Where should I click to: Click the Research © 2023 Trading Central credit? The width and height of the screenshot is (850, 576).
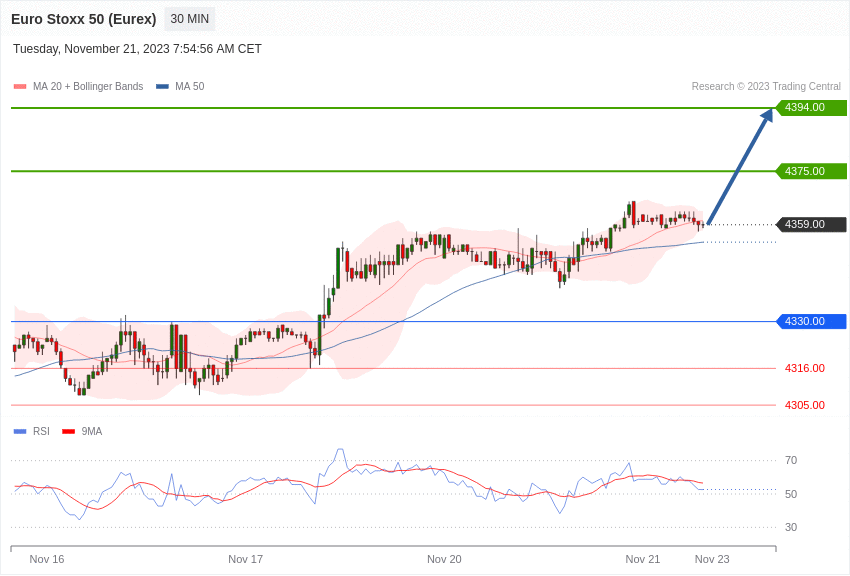coord(766,86)
